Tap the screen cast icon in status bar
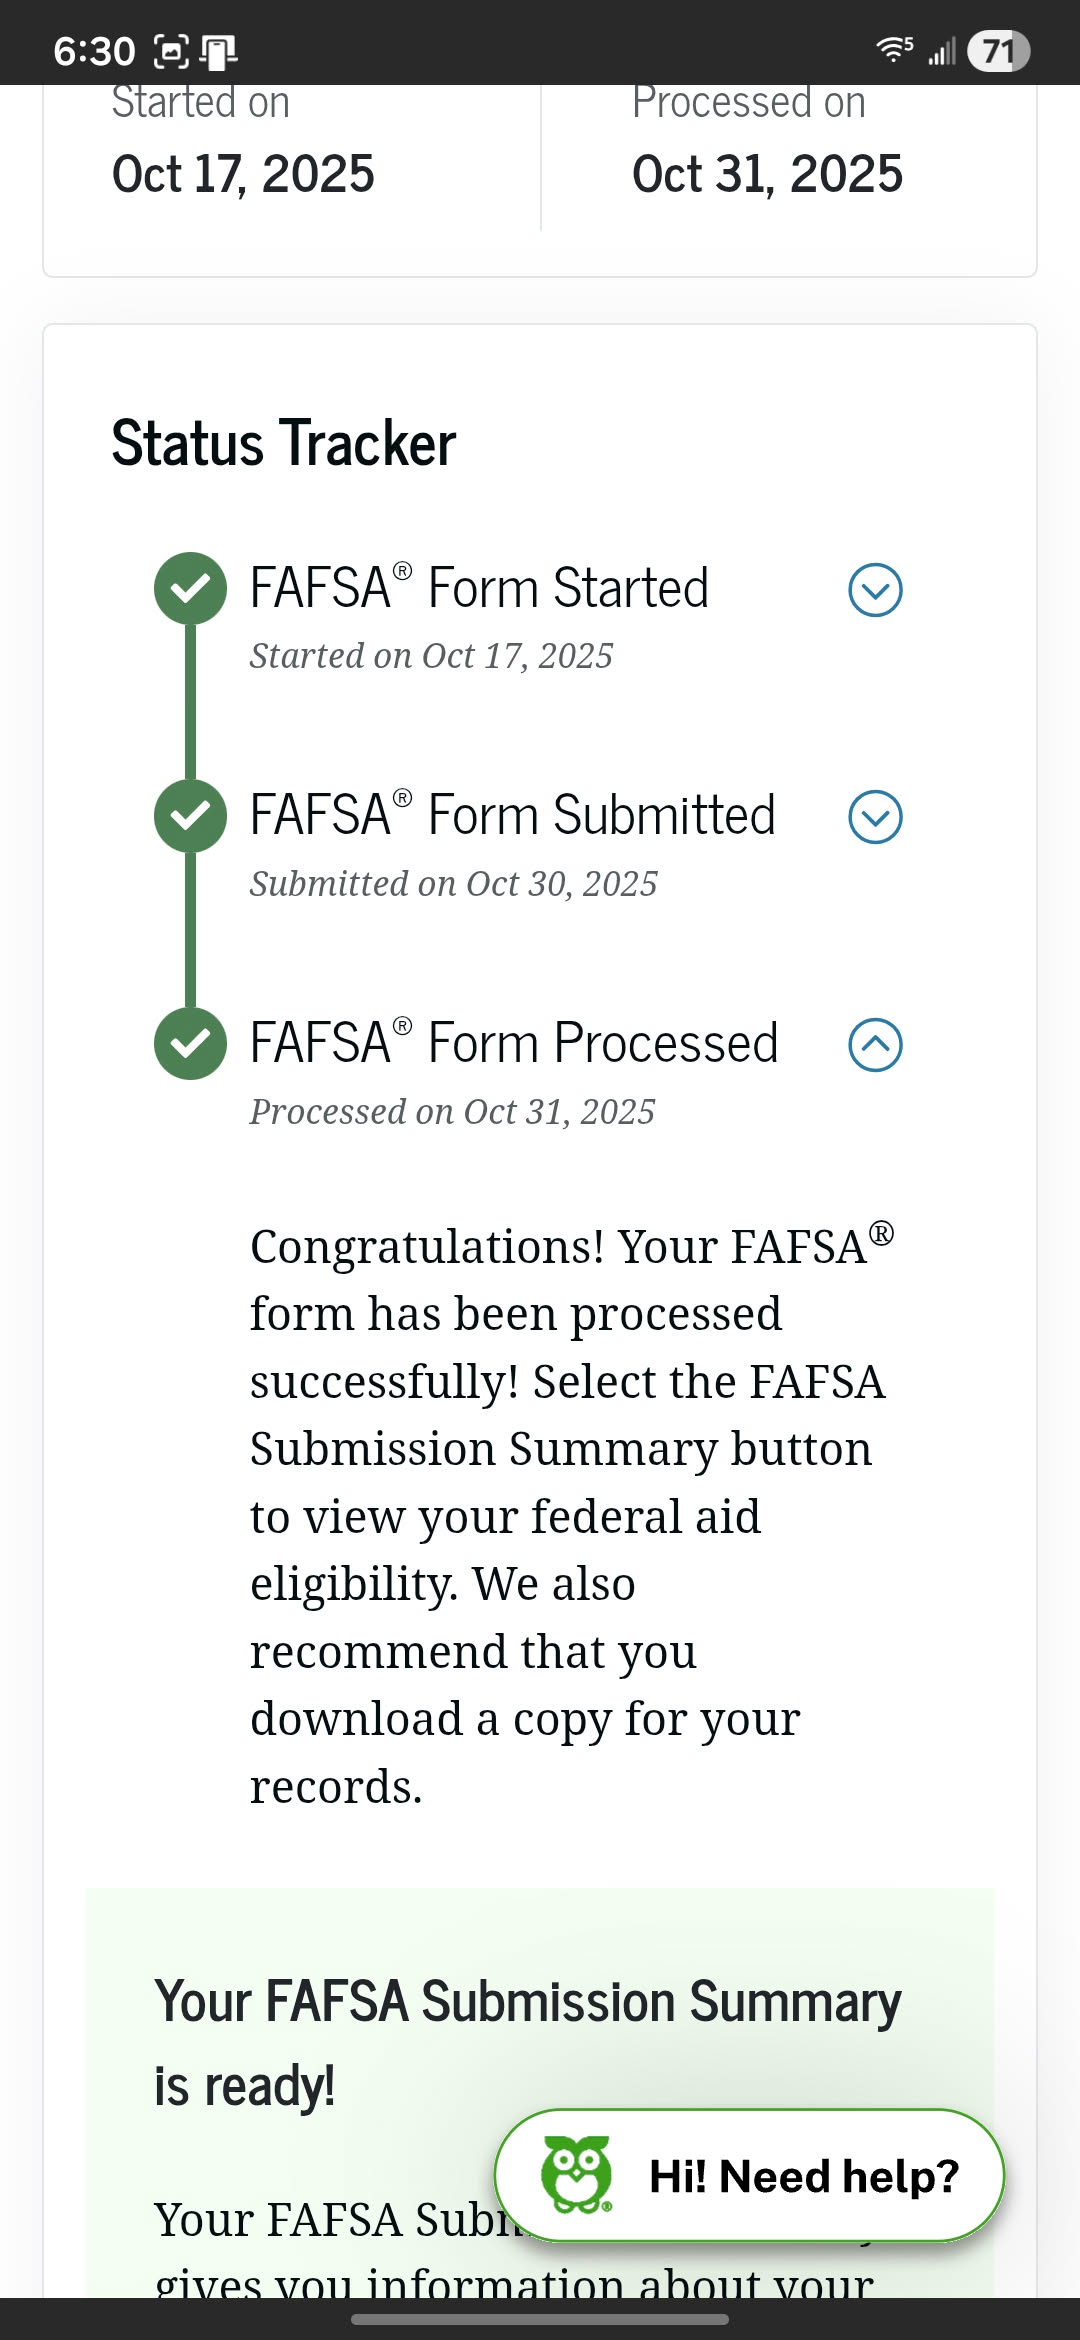The height and width of the screenshot is (2340, 1080). coord(218,51)
